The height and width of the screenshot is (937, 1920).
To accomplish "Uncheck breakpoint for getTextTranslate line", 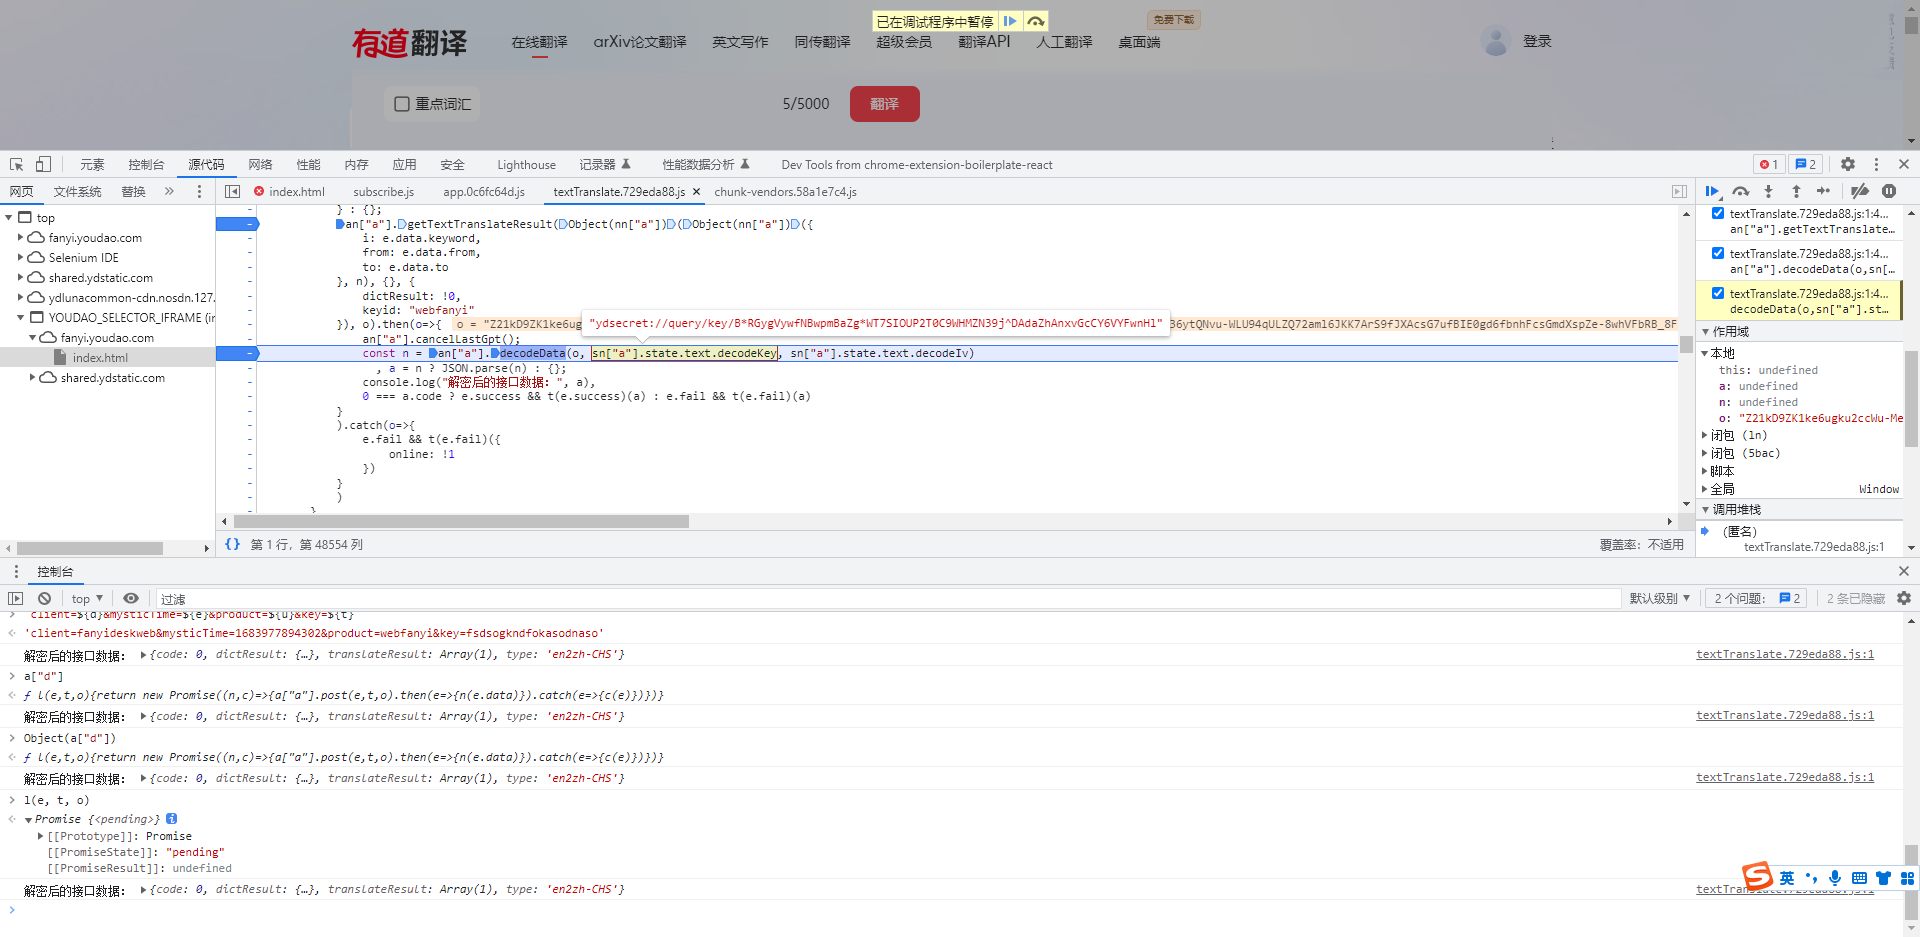I will pyautogui.click(x=1718, y=213).
